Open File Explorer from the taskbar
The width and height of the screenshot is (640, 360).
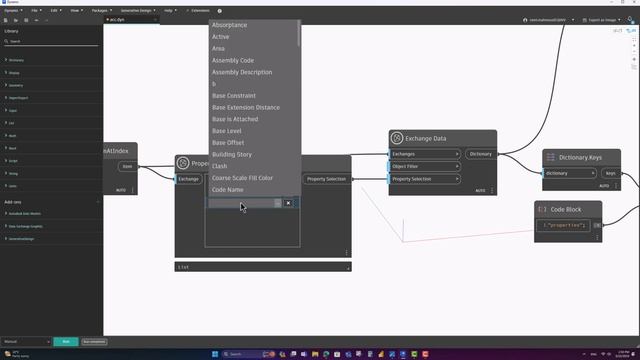(315, 354)
